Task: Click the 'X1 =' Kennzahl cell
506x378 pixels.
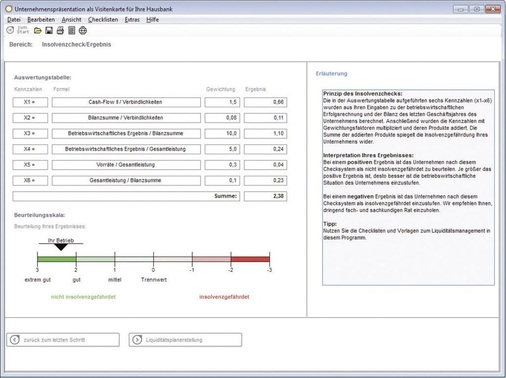Action: pos(30,102)
